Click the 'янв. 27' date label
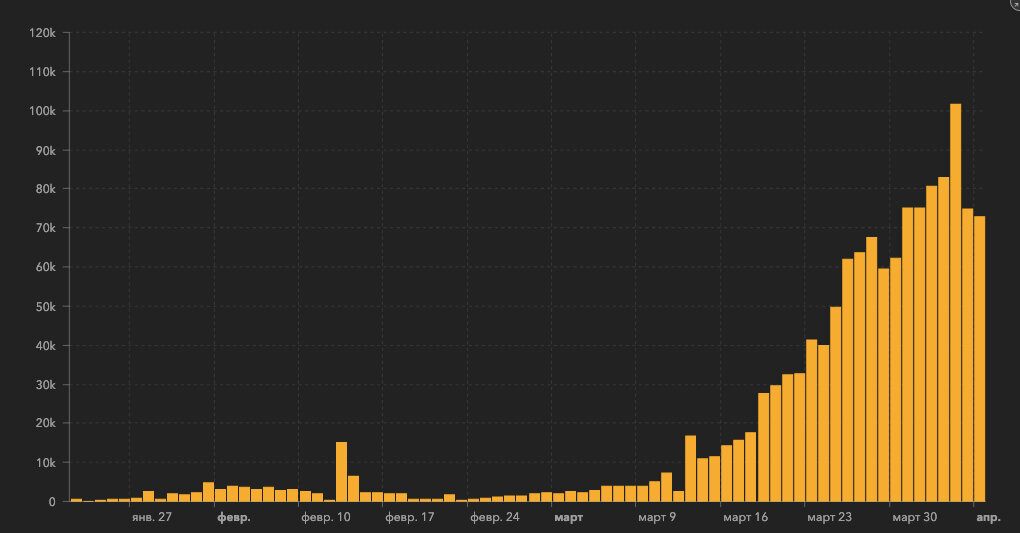This screenshot has width=1020, height=533. 152,517
